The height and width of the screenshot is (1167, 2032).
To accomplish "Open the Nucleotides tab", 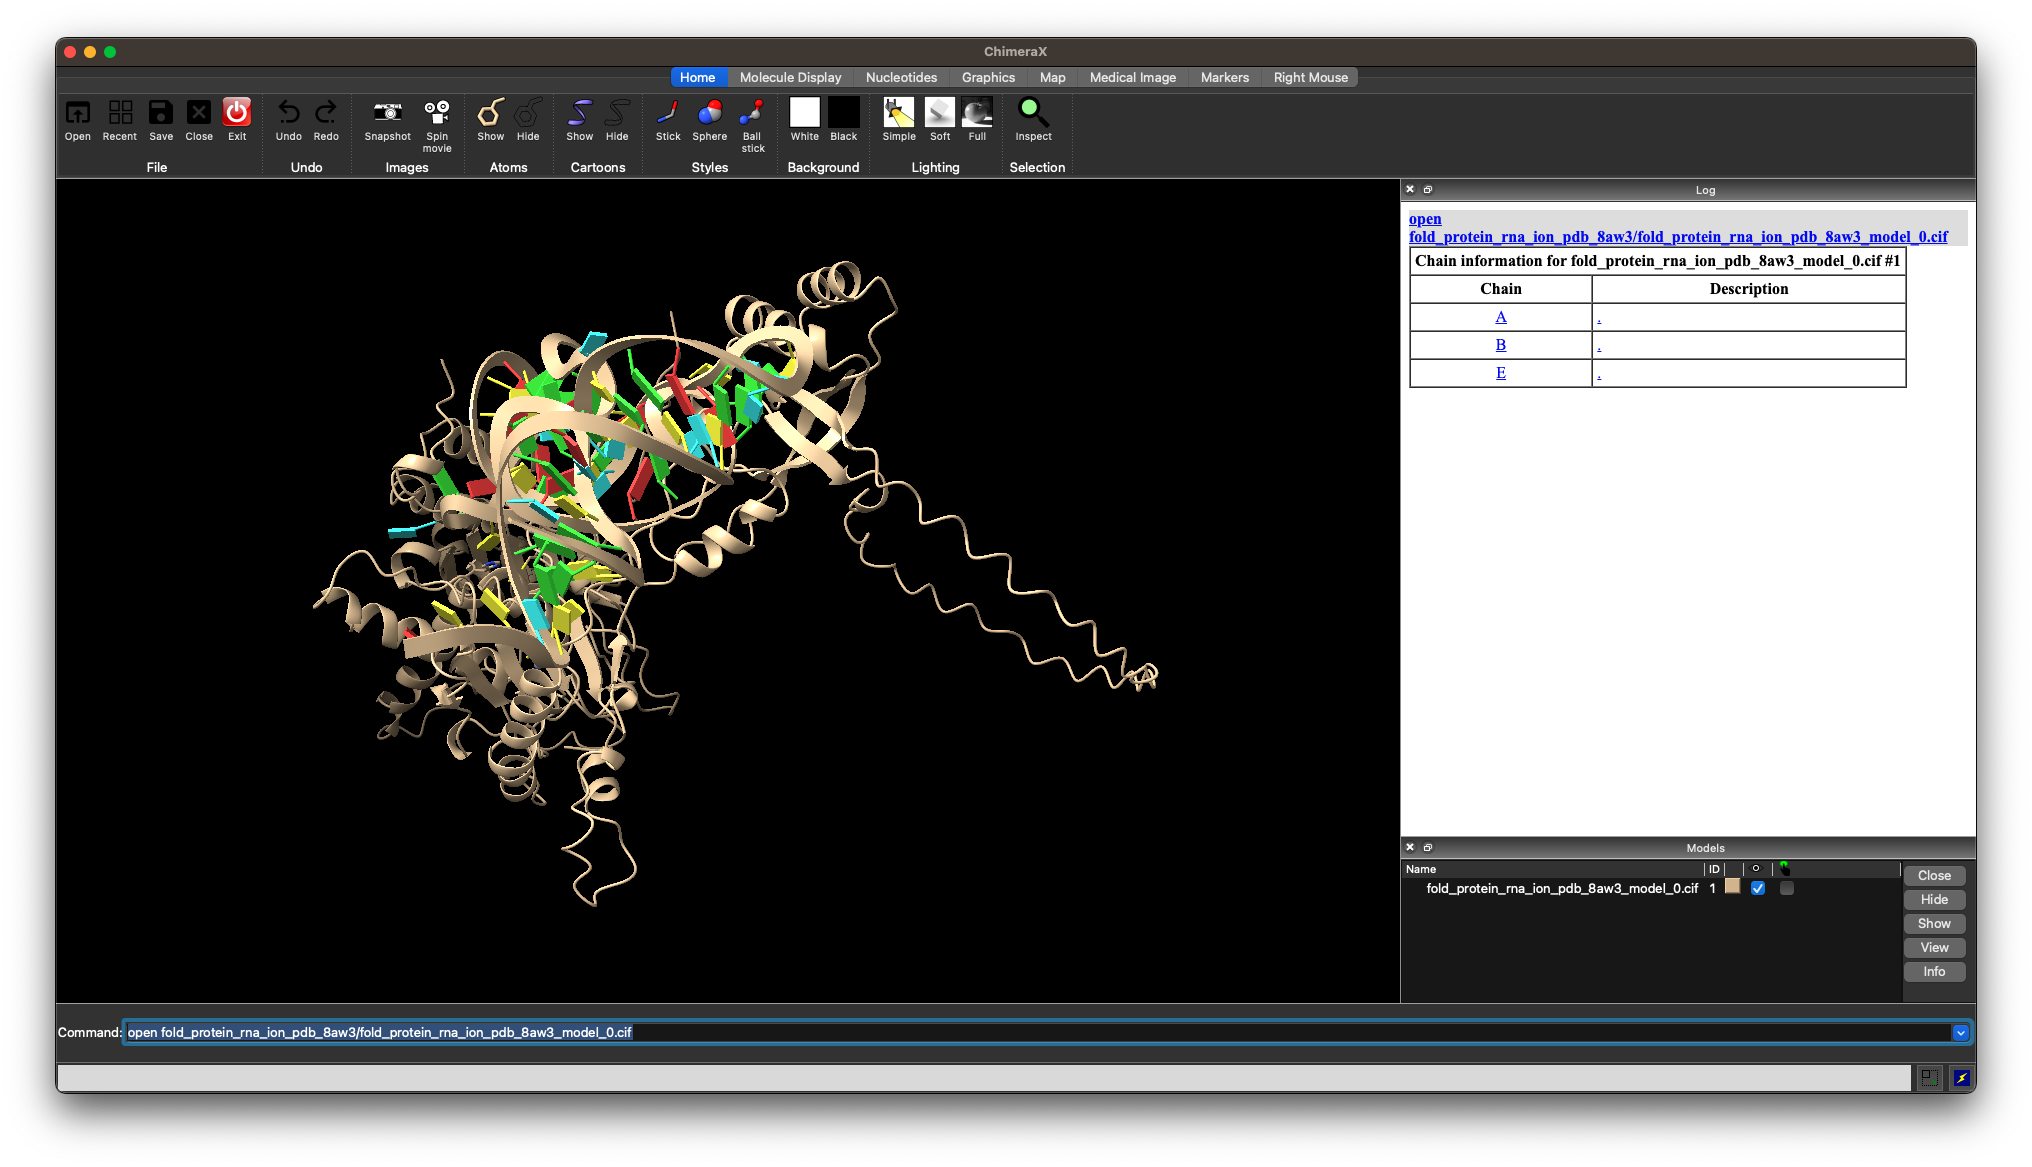I will tap(901, 77).
